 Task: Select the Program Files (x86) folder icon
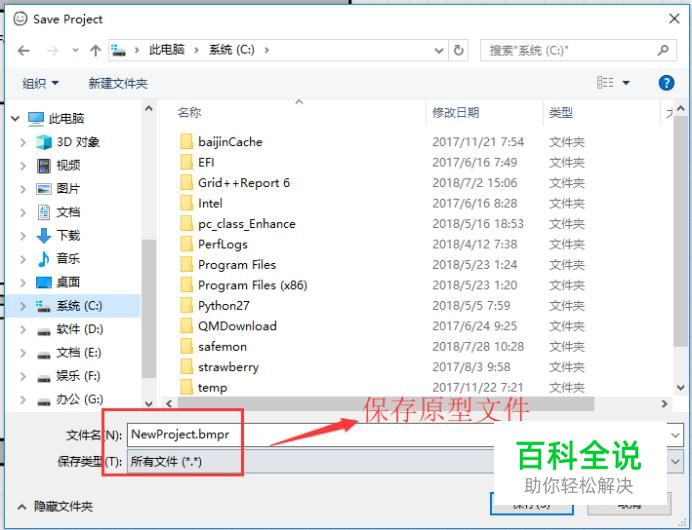tap(187, 285)
